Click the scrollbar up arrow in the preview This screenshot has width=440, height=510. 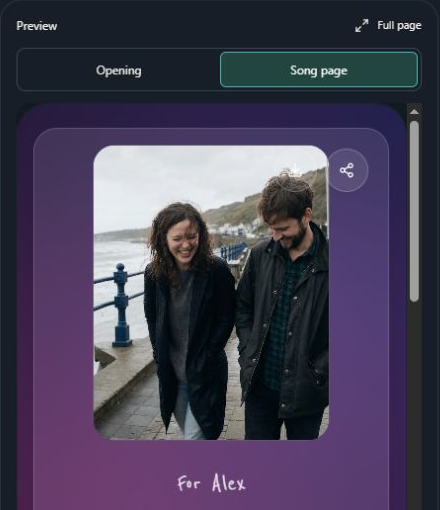click(414, 112)
